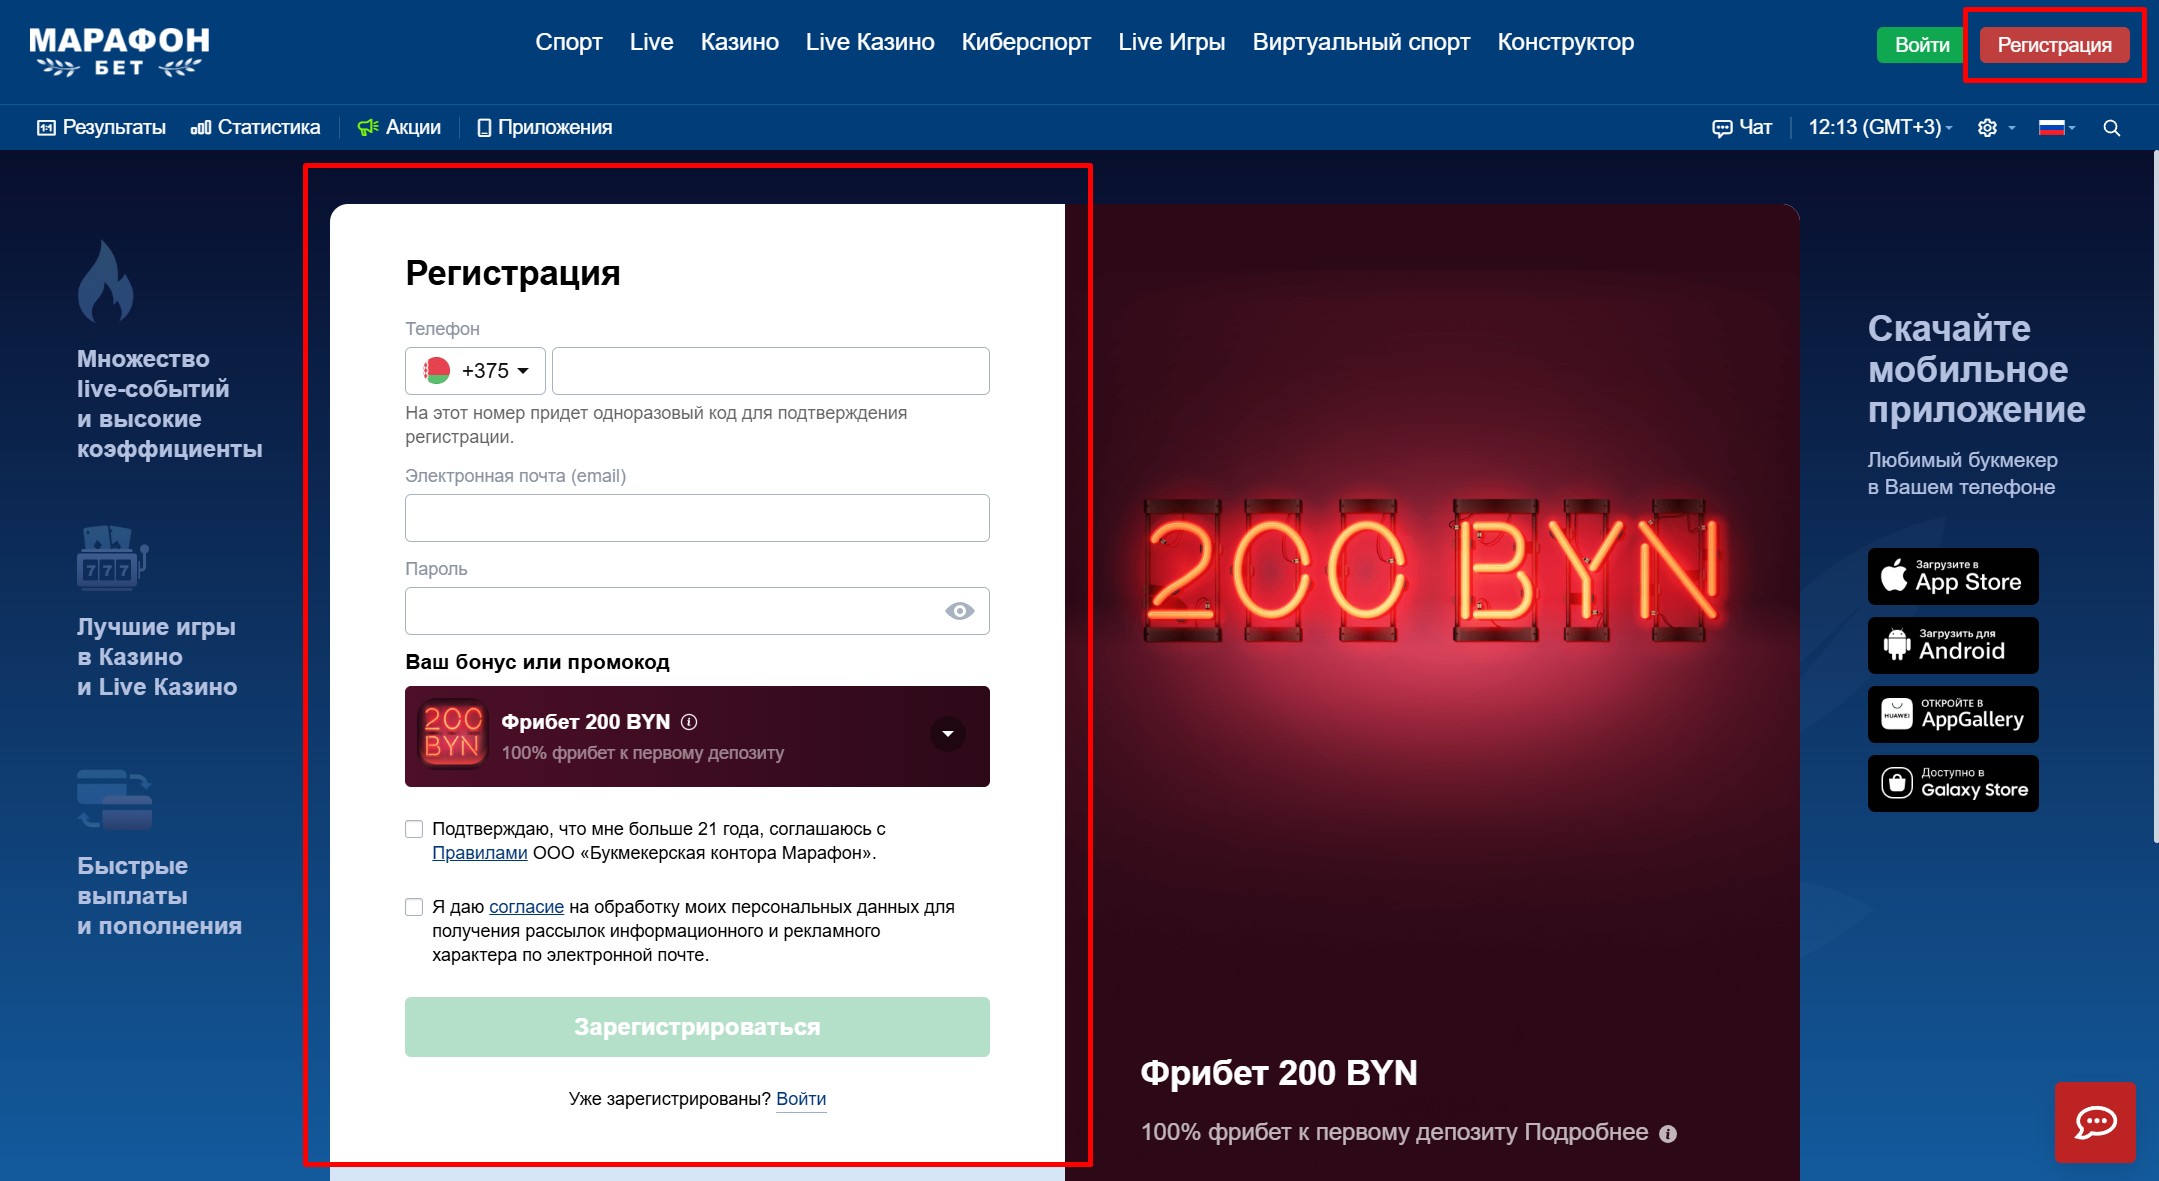Click the green Войти button
Viewport: 2159px width, 1181px height.
1921,45
